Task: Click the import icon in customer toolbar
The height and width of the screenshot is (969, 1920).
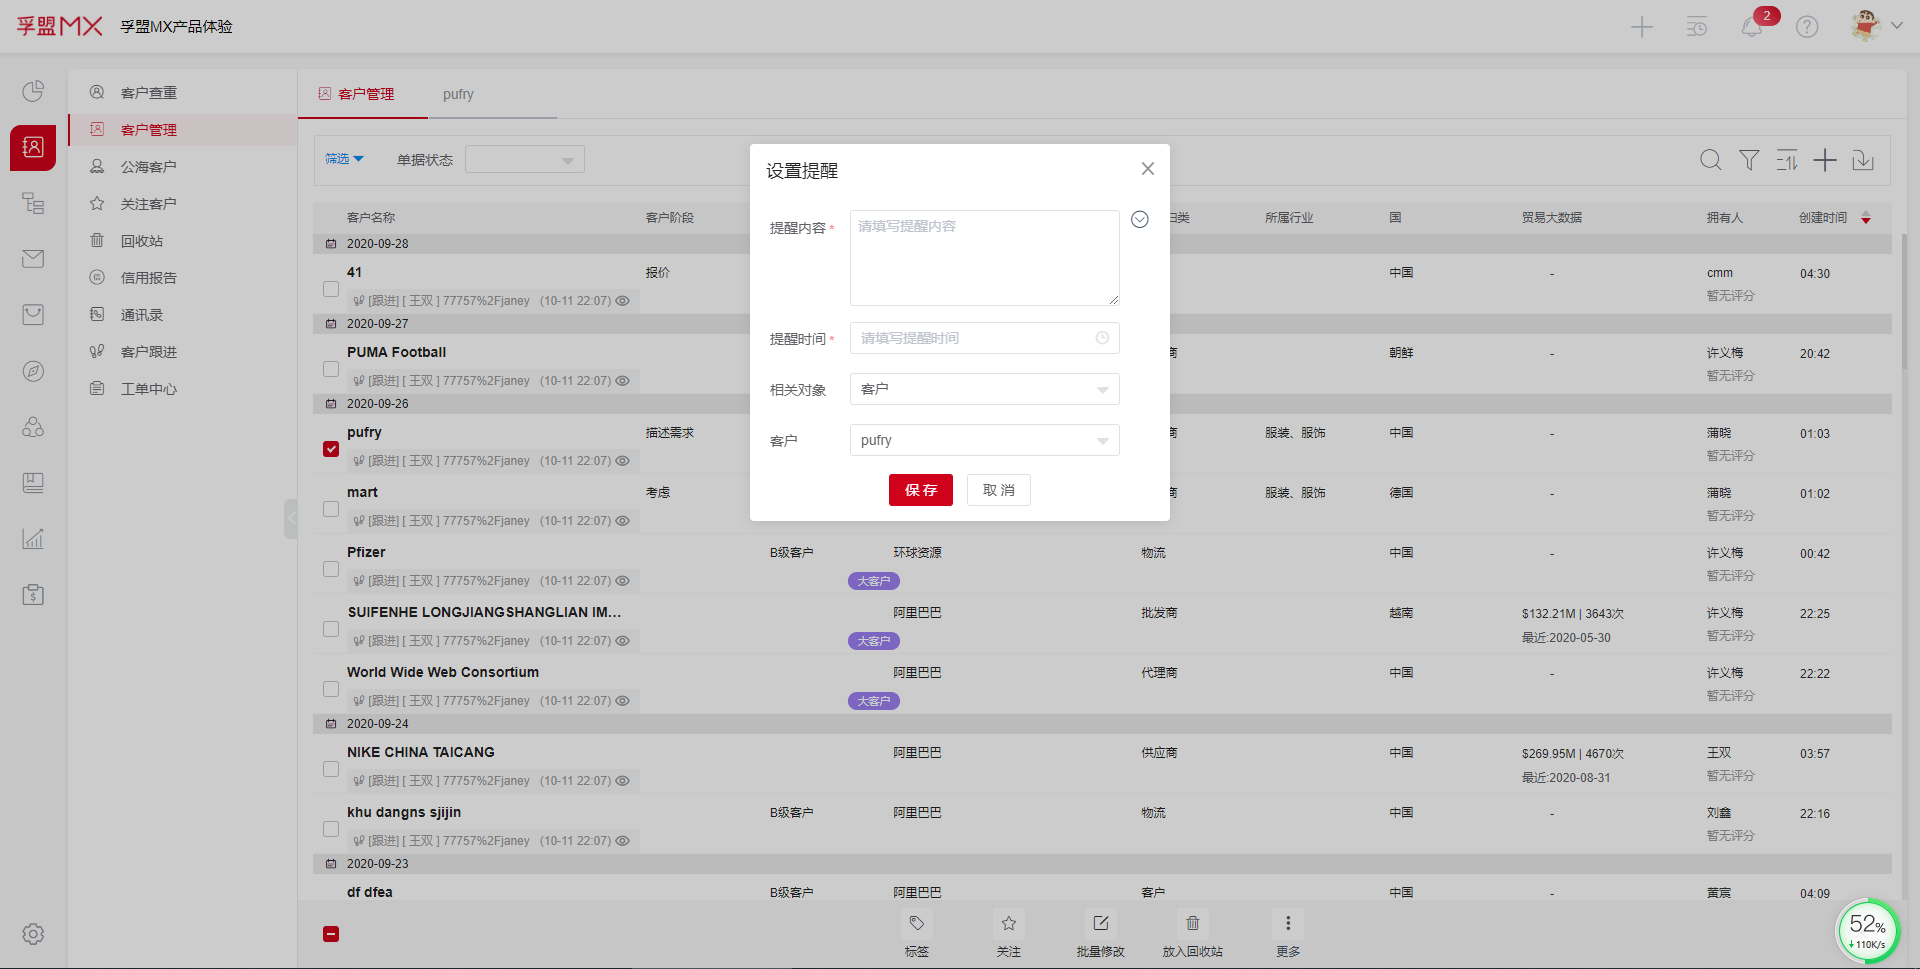Action: point(1863,160)
